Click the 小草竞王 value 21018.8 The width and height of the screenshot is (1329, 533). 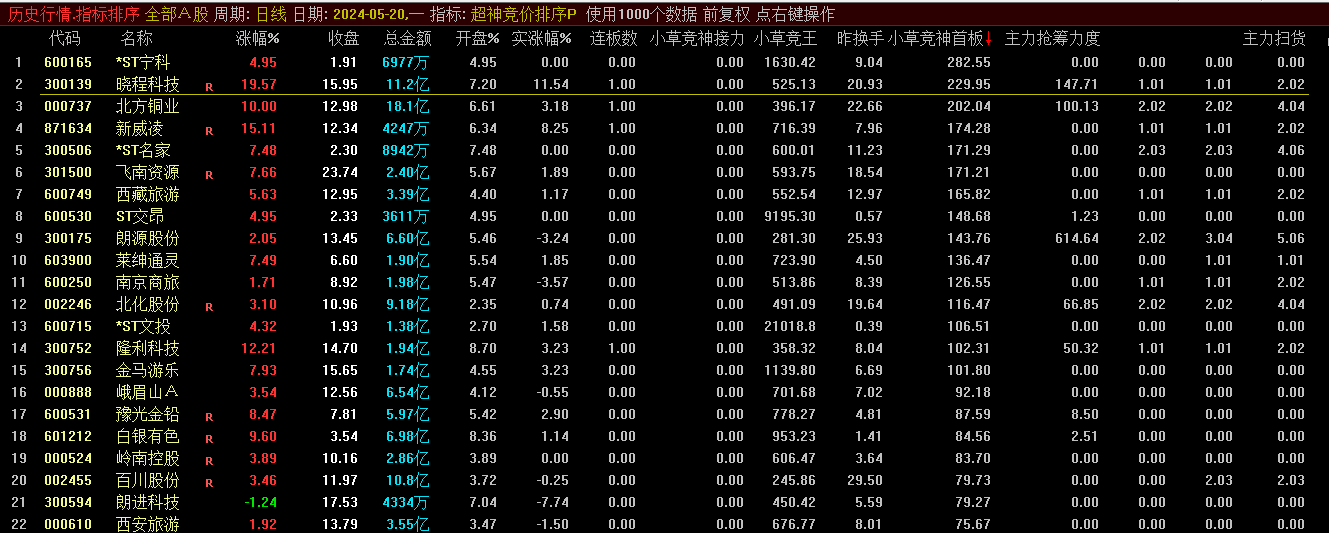pyautogui.click(x=789, y=326)
